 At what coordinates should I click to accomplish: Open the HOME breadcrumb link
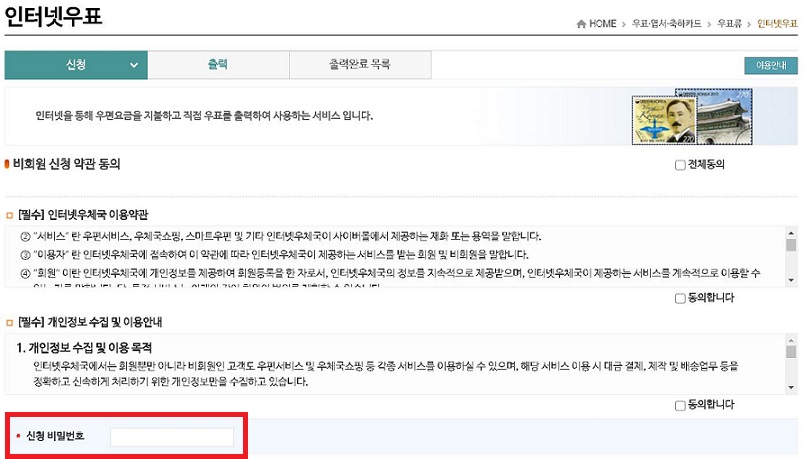tap(603, 24)
